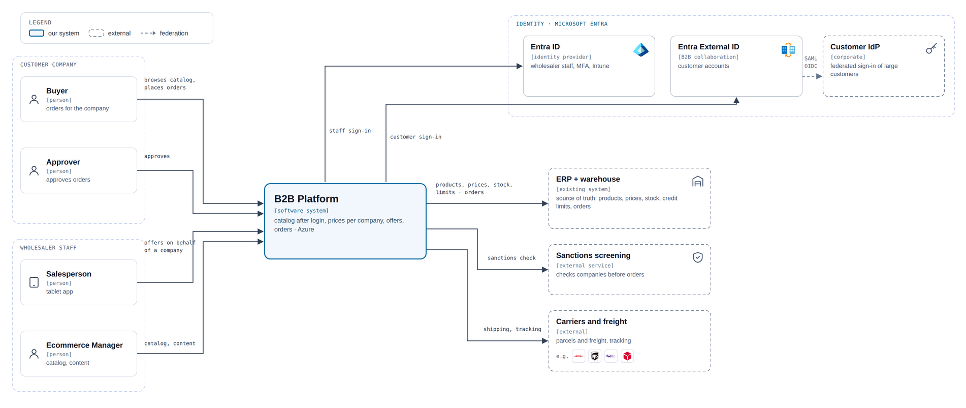Viewport: 966px width, 408px height.
Task: Select the 'Carriers and freight' node title
Action: (x=591, y=322)
